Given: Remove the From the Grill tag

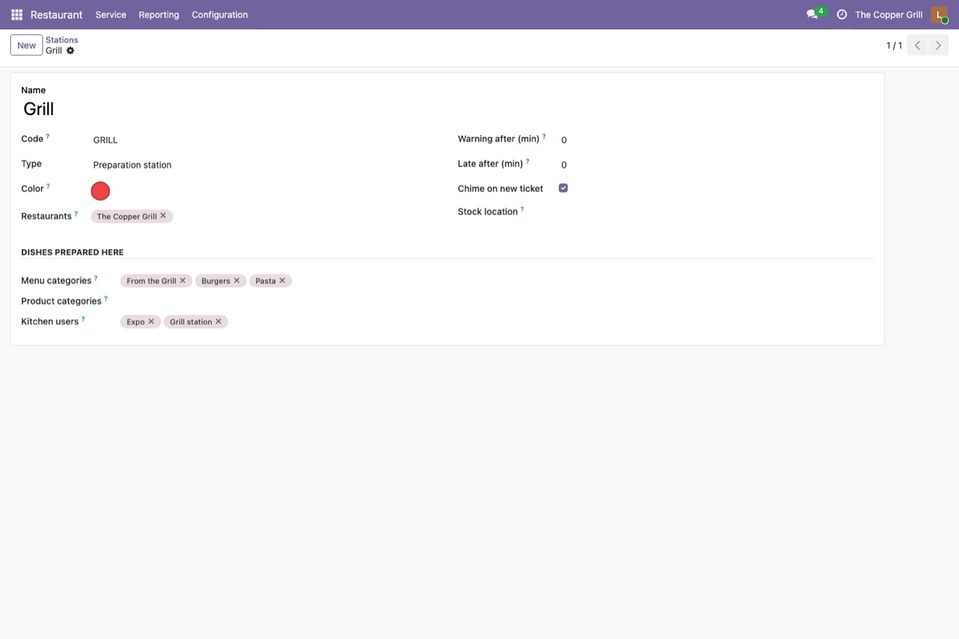Looking at the screenshot, I should click(x=182, y=281).
